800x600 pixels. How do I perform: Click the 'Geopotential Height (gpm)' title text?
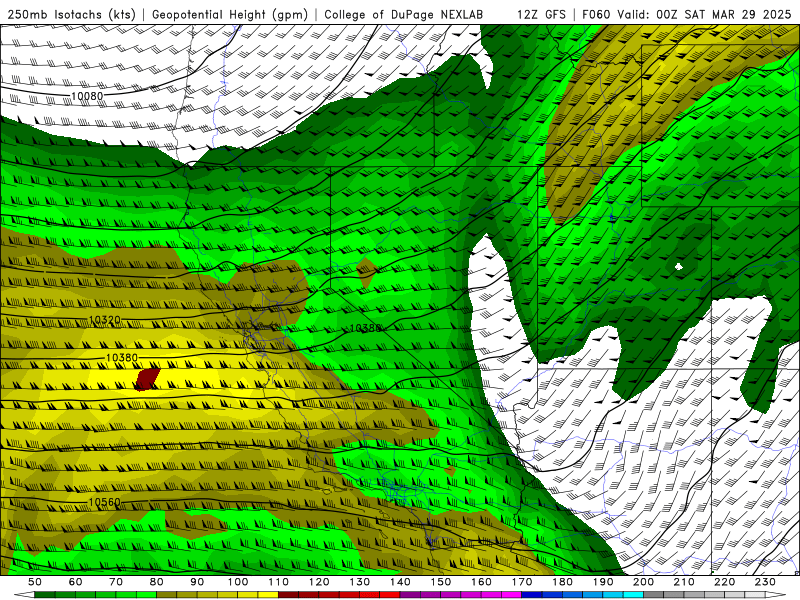click(230, 14)
